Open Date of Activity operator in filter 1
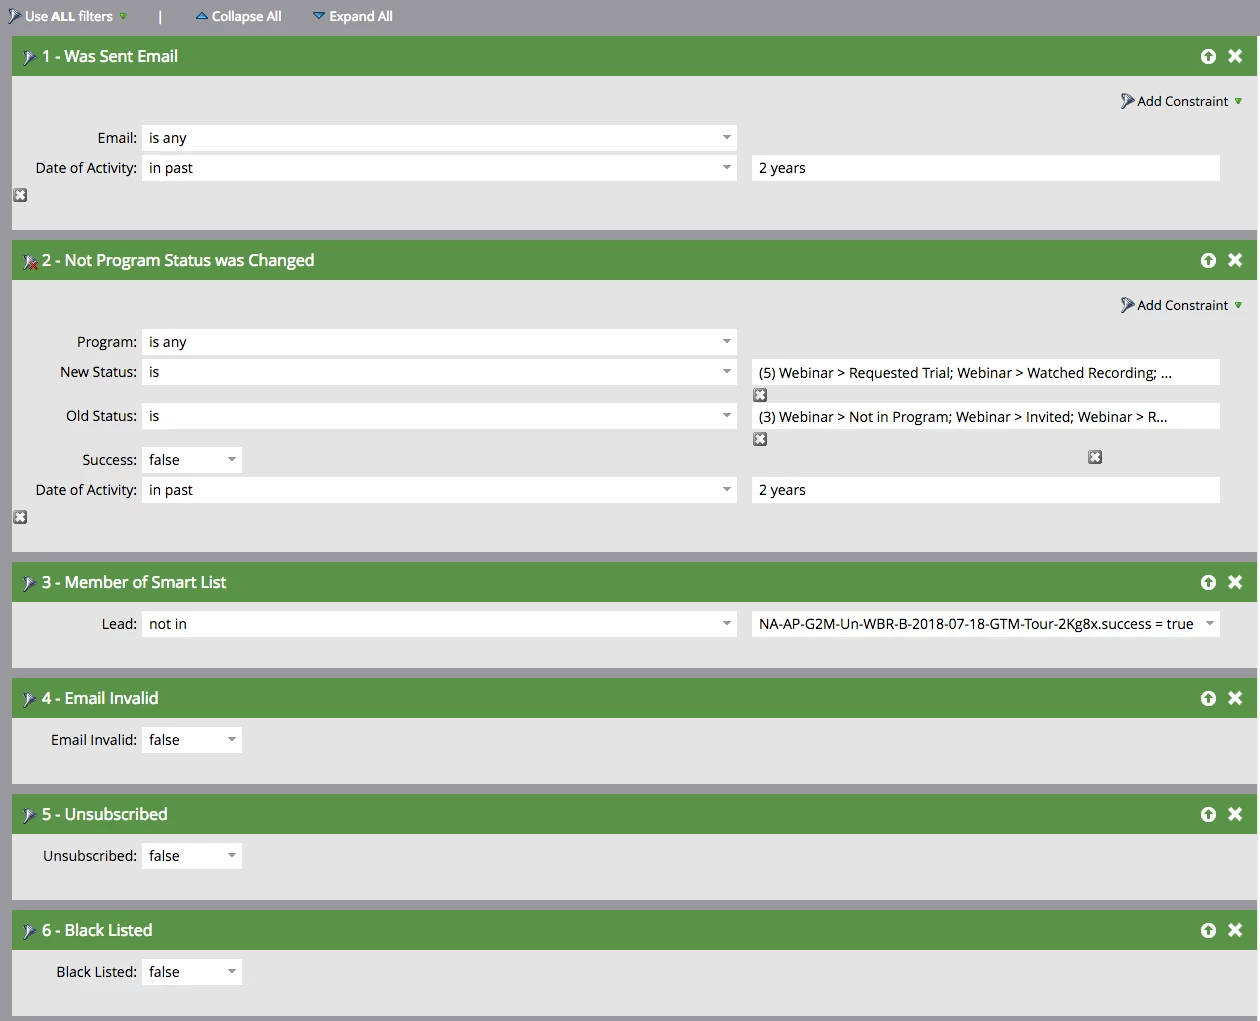Screen dimensions: 1260x1021 439,168
